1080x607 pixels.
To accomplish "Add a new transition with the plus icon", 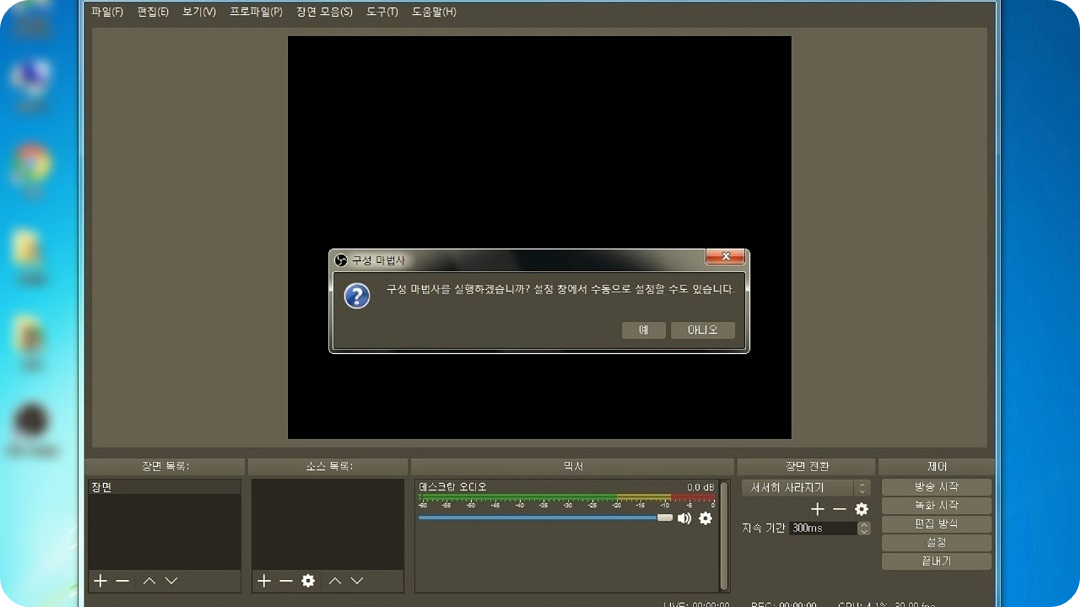I will (817, 509).
